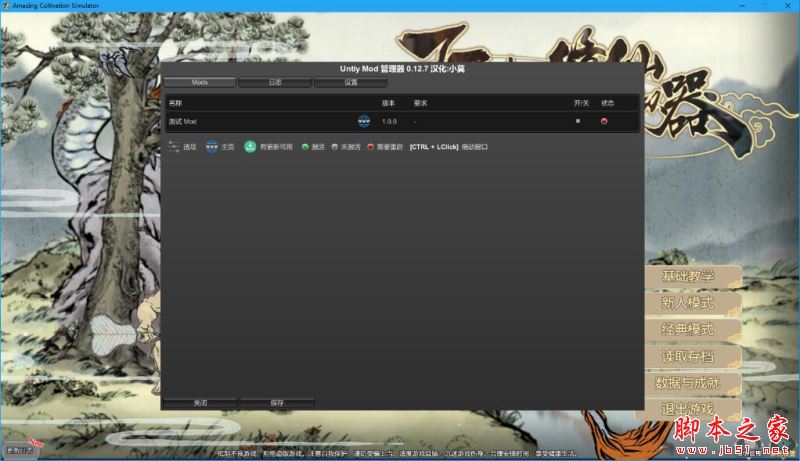The width and height of the screenshot is (800, 461).
Task: Click the 关闭 close button in mod manager
Action: (x=201, y=403)
